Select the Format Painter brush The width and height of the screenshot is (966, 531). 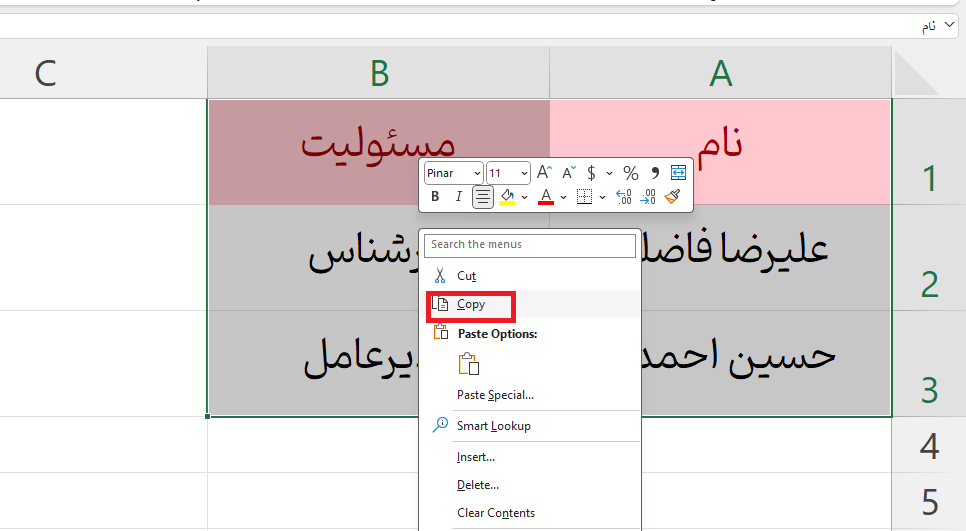(x=673, y=197)
